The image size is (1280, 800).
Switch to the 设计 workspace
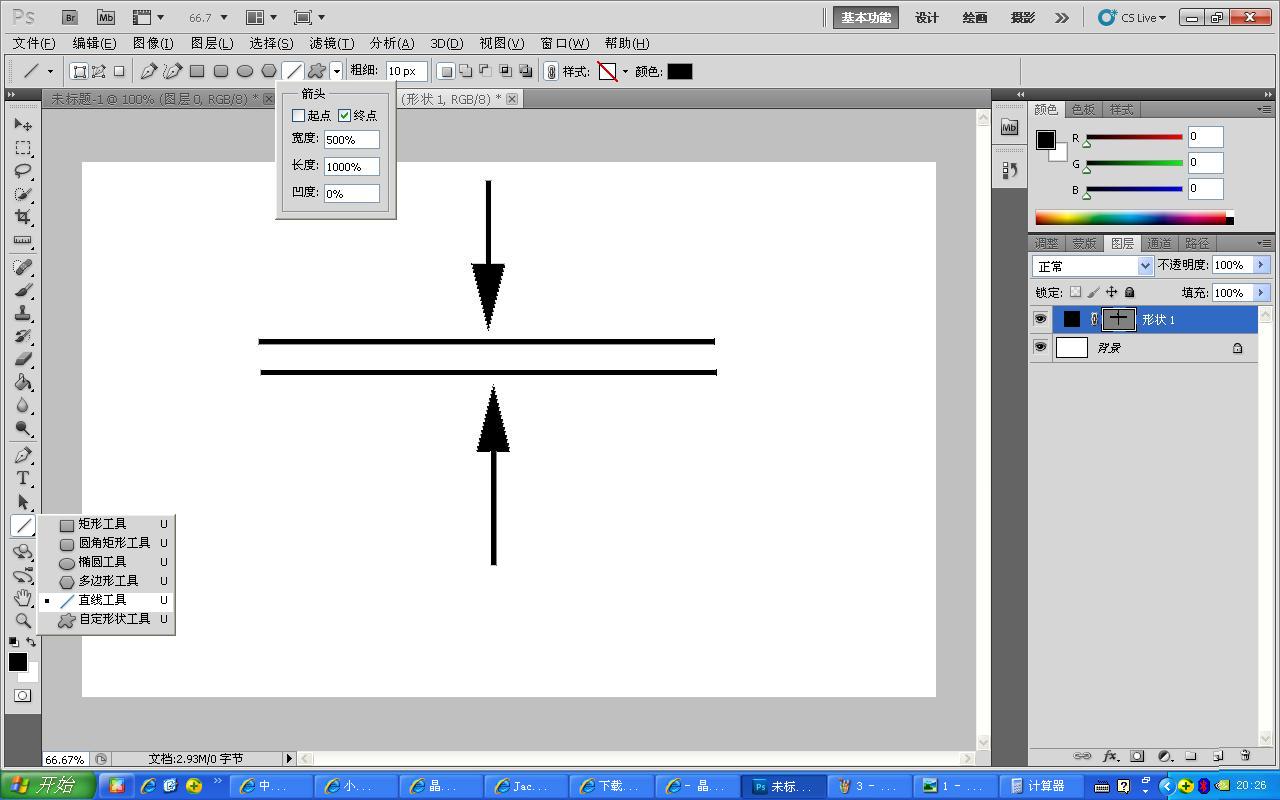click(927, 18)
